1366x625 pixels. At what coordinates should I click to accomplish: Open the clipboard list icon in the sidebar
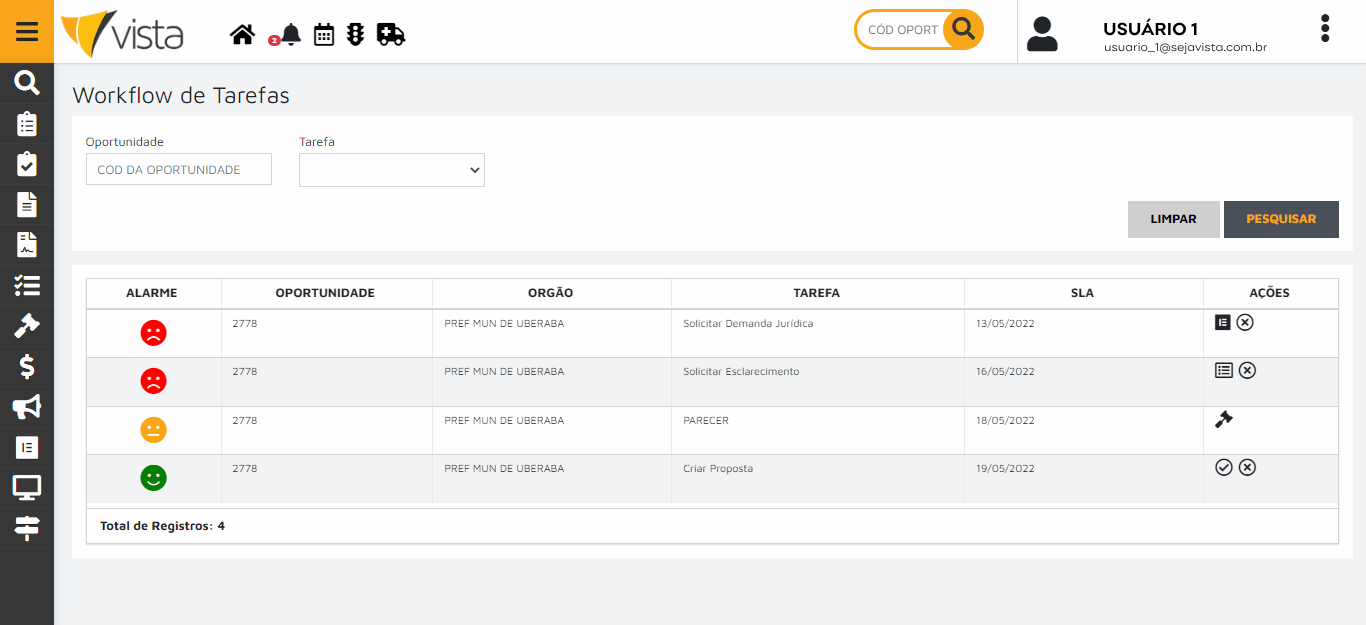click(x=27, y=123)
